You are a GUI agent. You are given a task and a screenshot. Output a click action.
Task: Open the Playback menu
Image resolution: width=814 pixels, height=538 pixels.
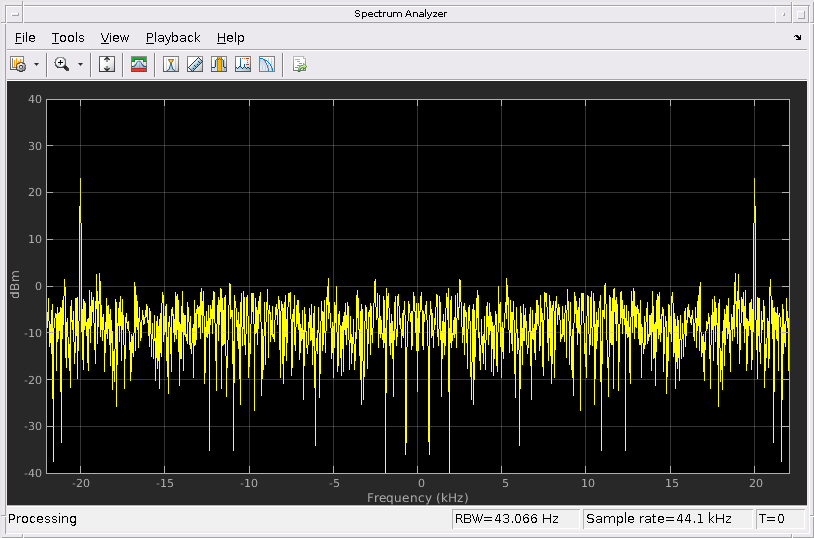(173, 38)
